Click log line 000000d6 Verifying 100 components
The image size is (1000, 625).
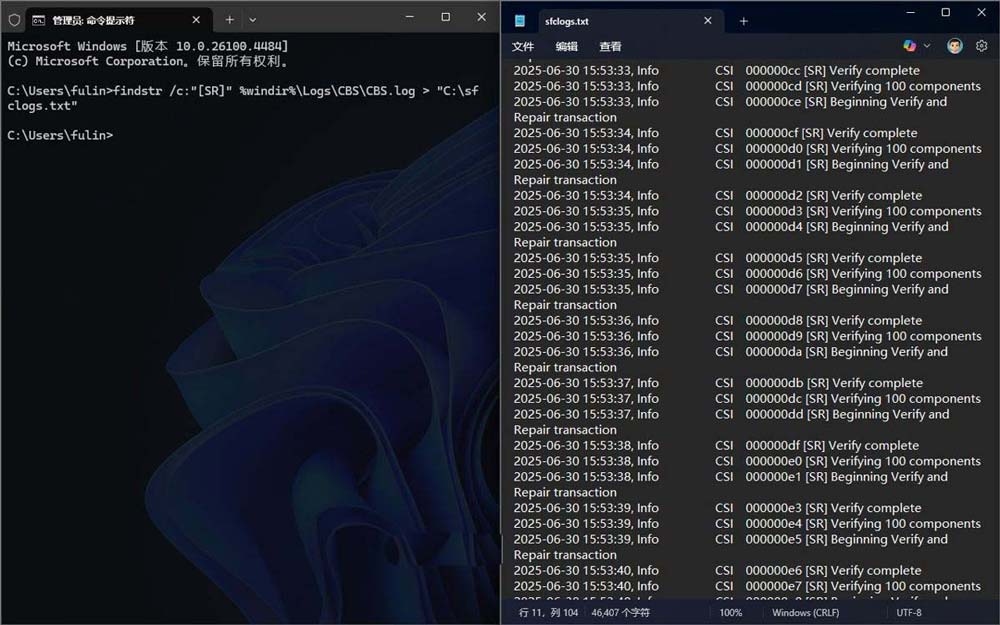tap(747, 274)
